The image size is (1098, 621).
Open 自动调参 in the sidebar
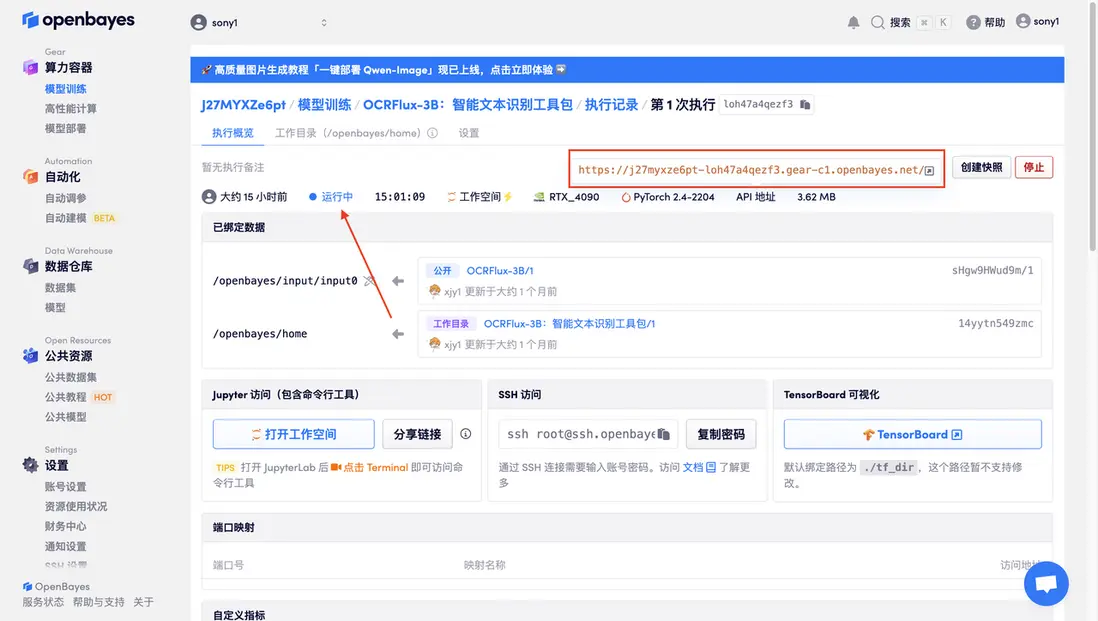(x=66, y=198)
